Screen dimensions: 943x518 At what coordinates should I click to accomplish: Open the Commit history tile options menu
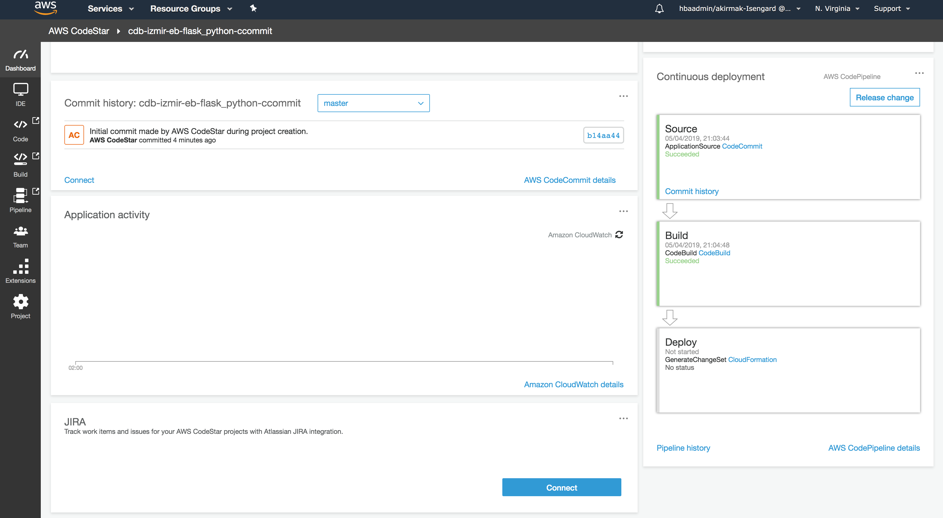[624, 96]
